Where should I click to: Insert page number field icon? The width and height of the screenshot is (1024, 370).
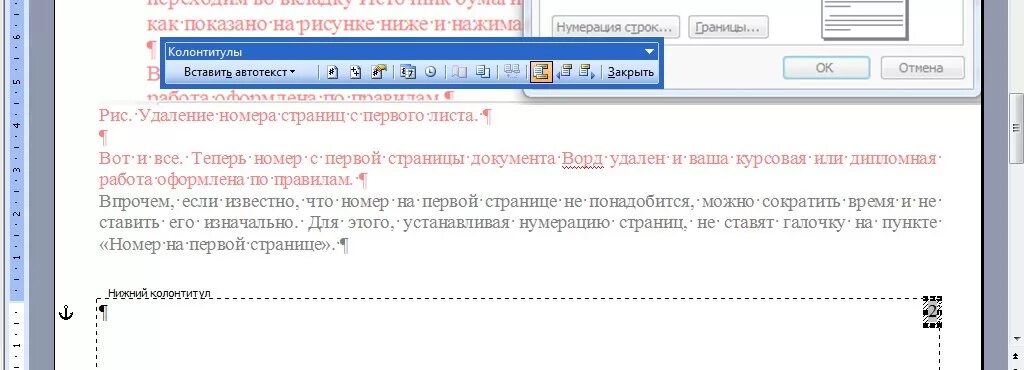(x=332, y=72)
